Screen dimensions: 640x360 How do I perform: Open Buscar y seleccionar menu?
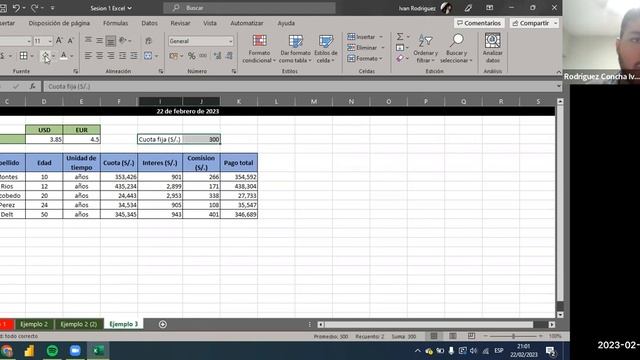pyautogui.click(x=456, y=49)
